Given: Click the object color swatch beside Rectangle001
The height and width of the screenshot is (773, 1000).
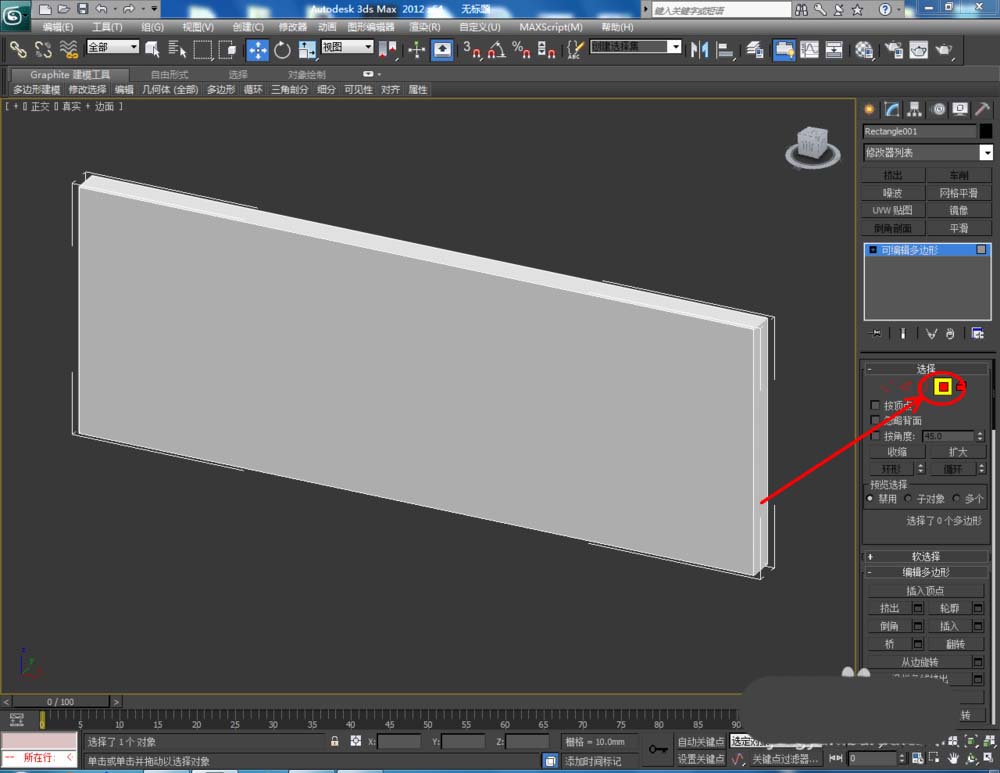Looking at the screenshot, I should 986,131.
